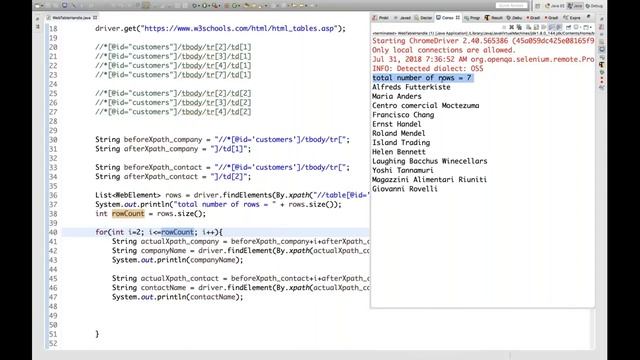This screenshot has width=640, height=360.
Task: Click the commented xpath tr[7]/td[1] on line 23
Action: [x=173, y=75]
